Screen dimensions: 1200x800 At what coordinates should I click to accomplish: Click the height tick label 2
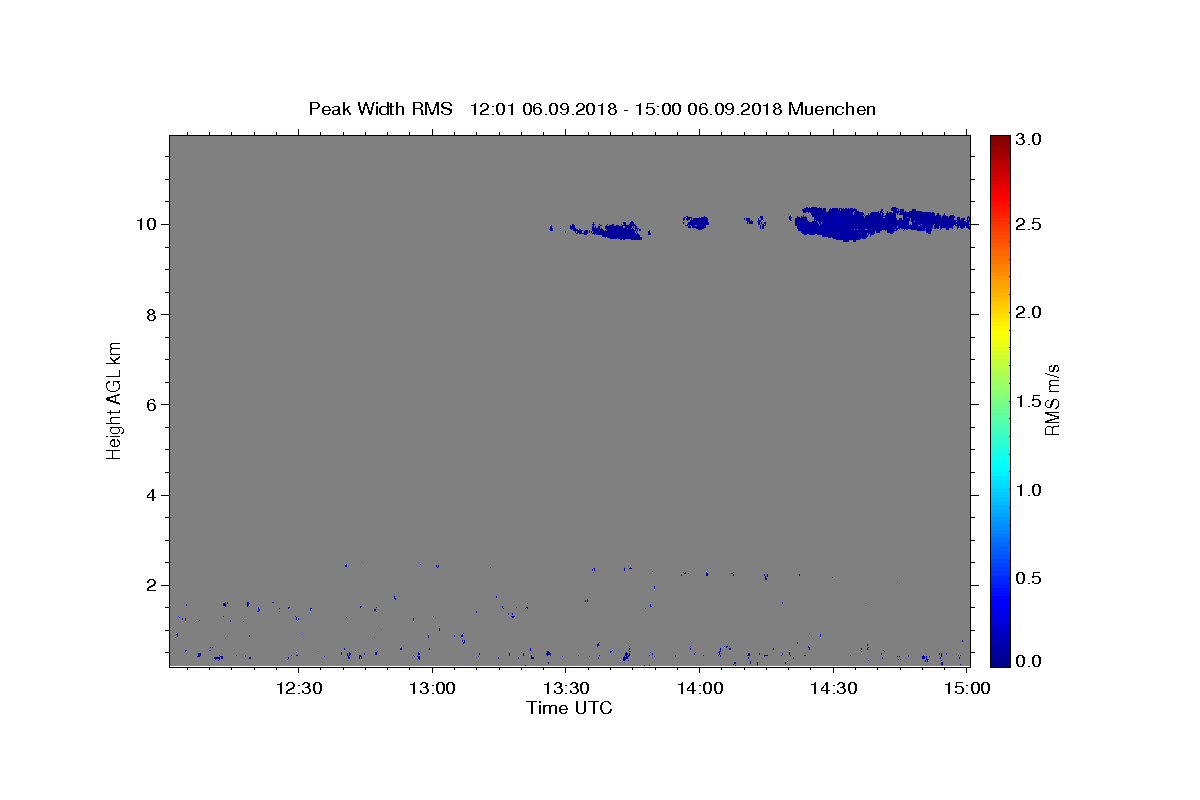click(151, 586)
